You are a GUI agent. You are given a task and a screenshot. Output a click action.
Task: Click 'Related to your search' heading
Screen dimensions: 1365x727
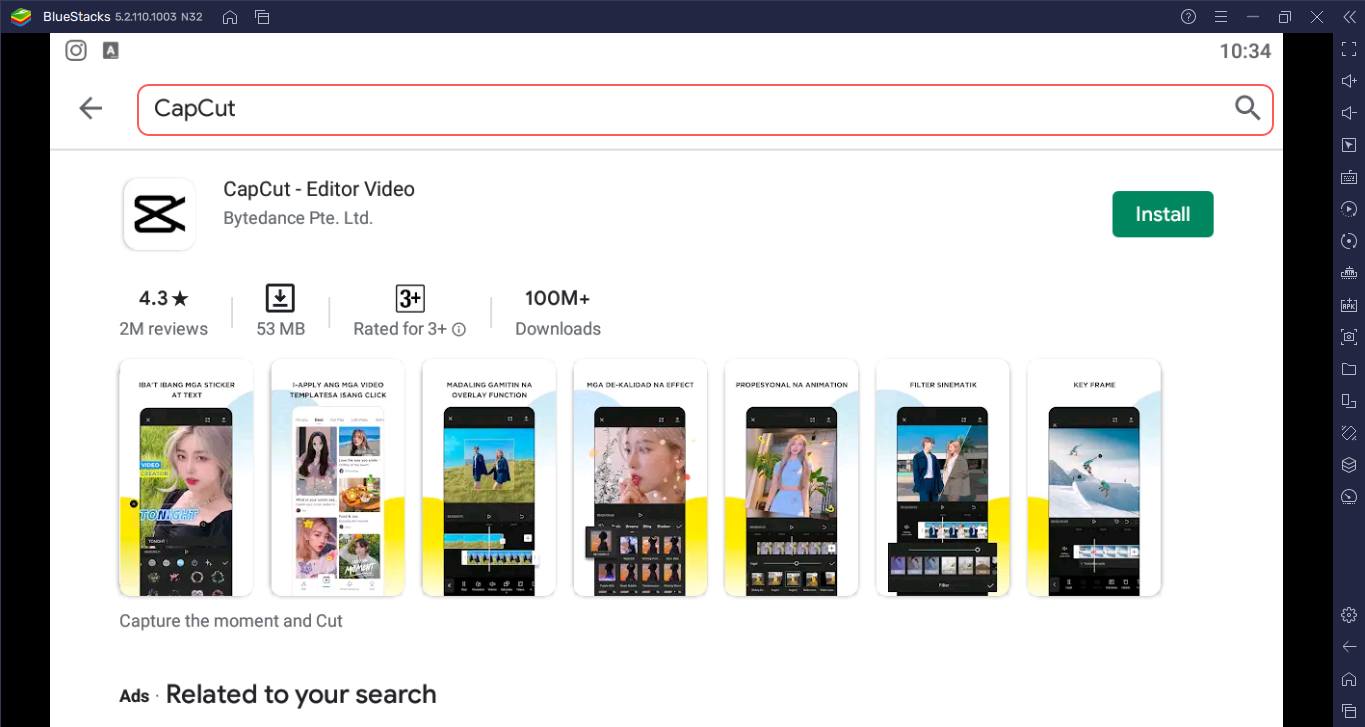(x=301, y=694)
